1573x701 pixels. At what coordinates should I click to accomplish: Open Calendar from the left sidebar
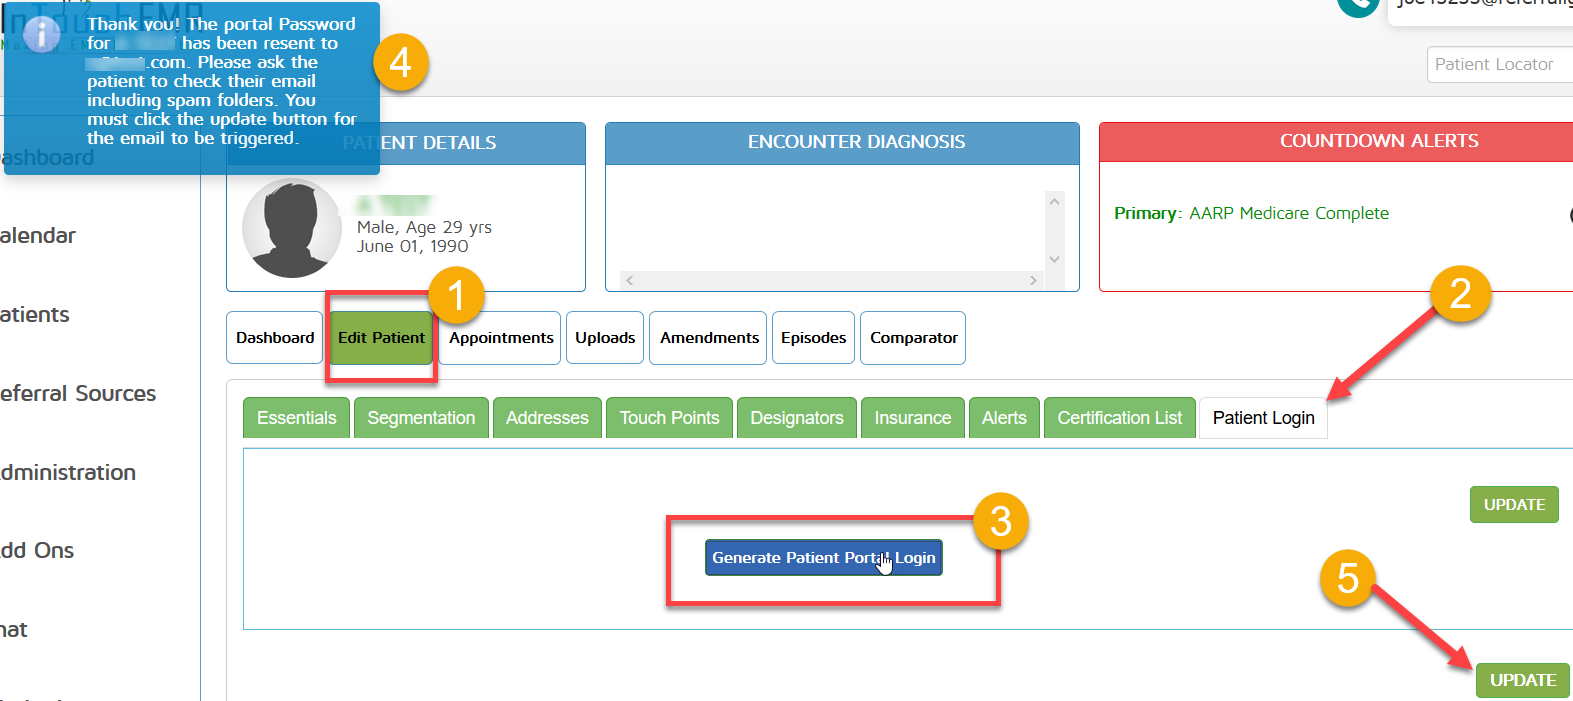[38, 236]
